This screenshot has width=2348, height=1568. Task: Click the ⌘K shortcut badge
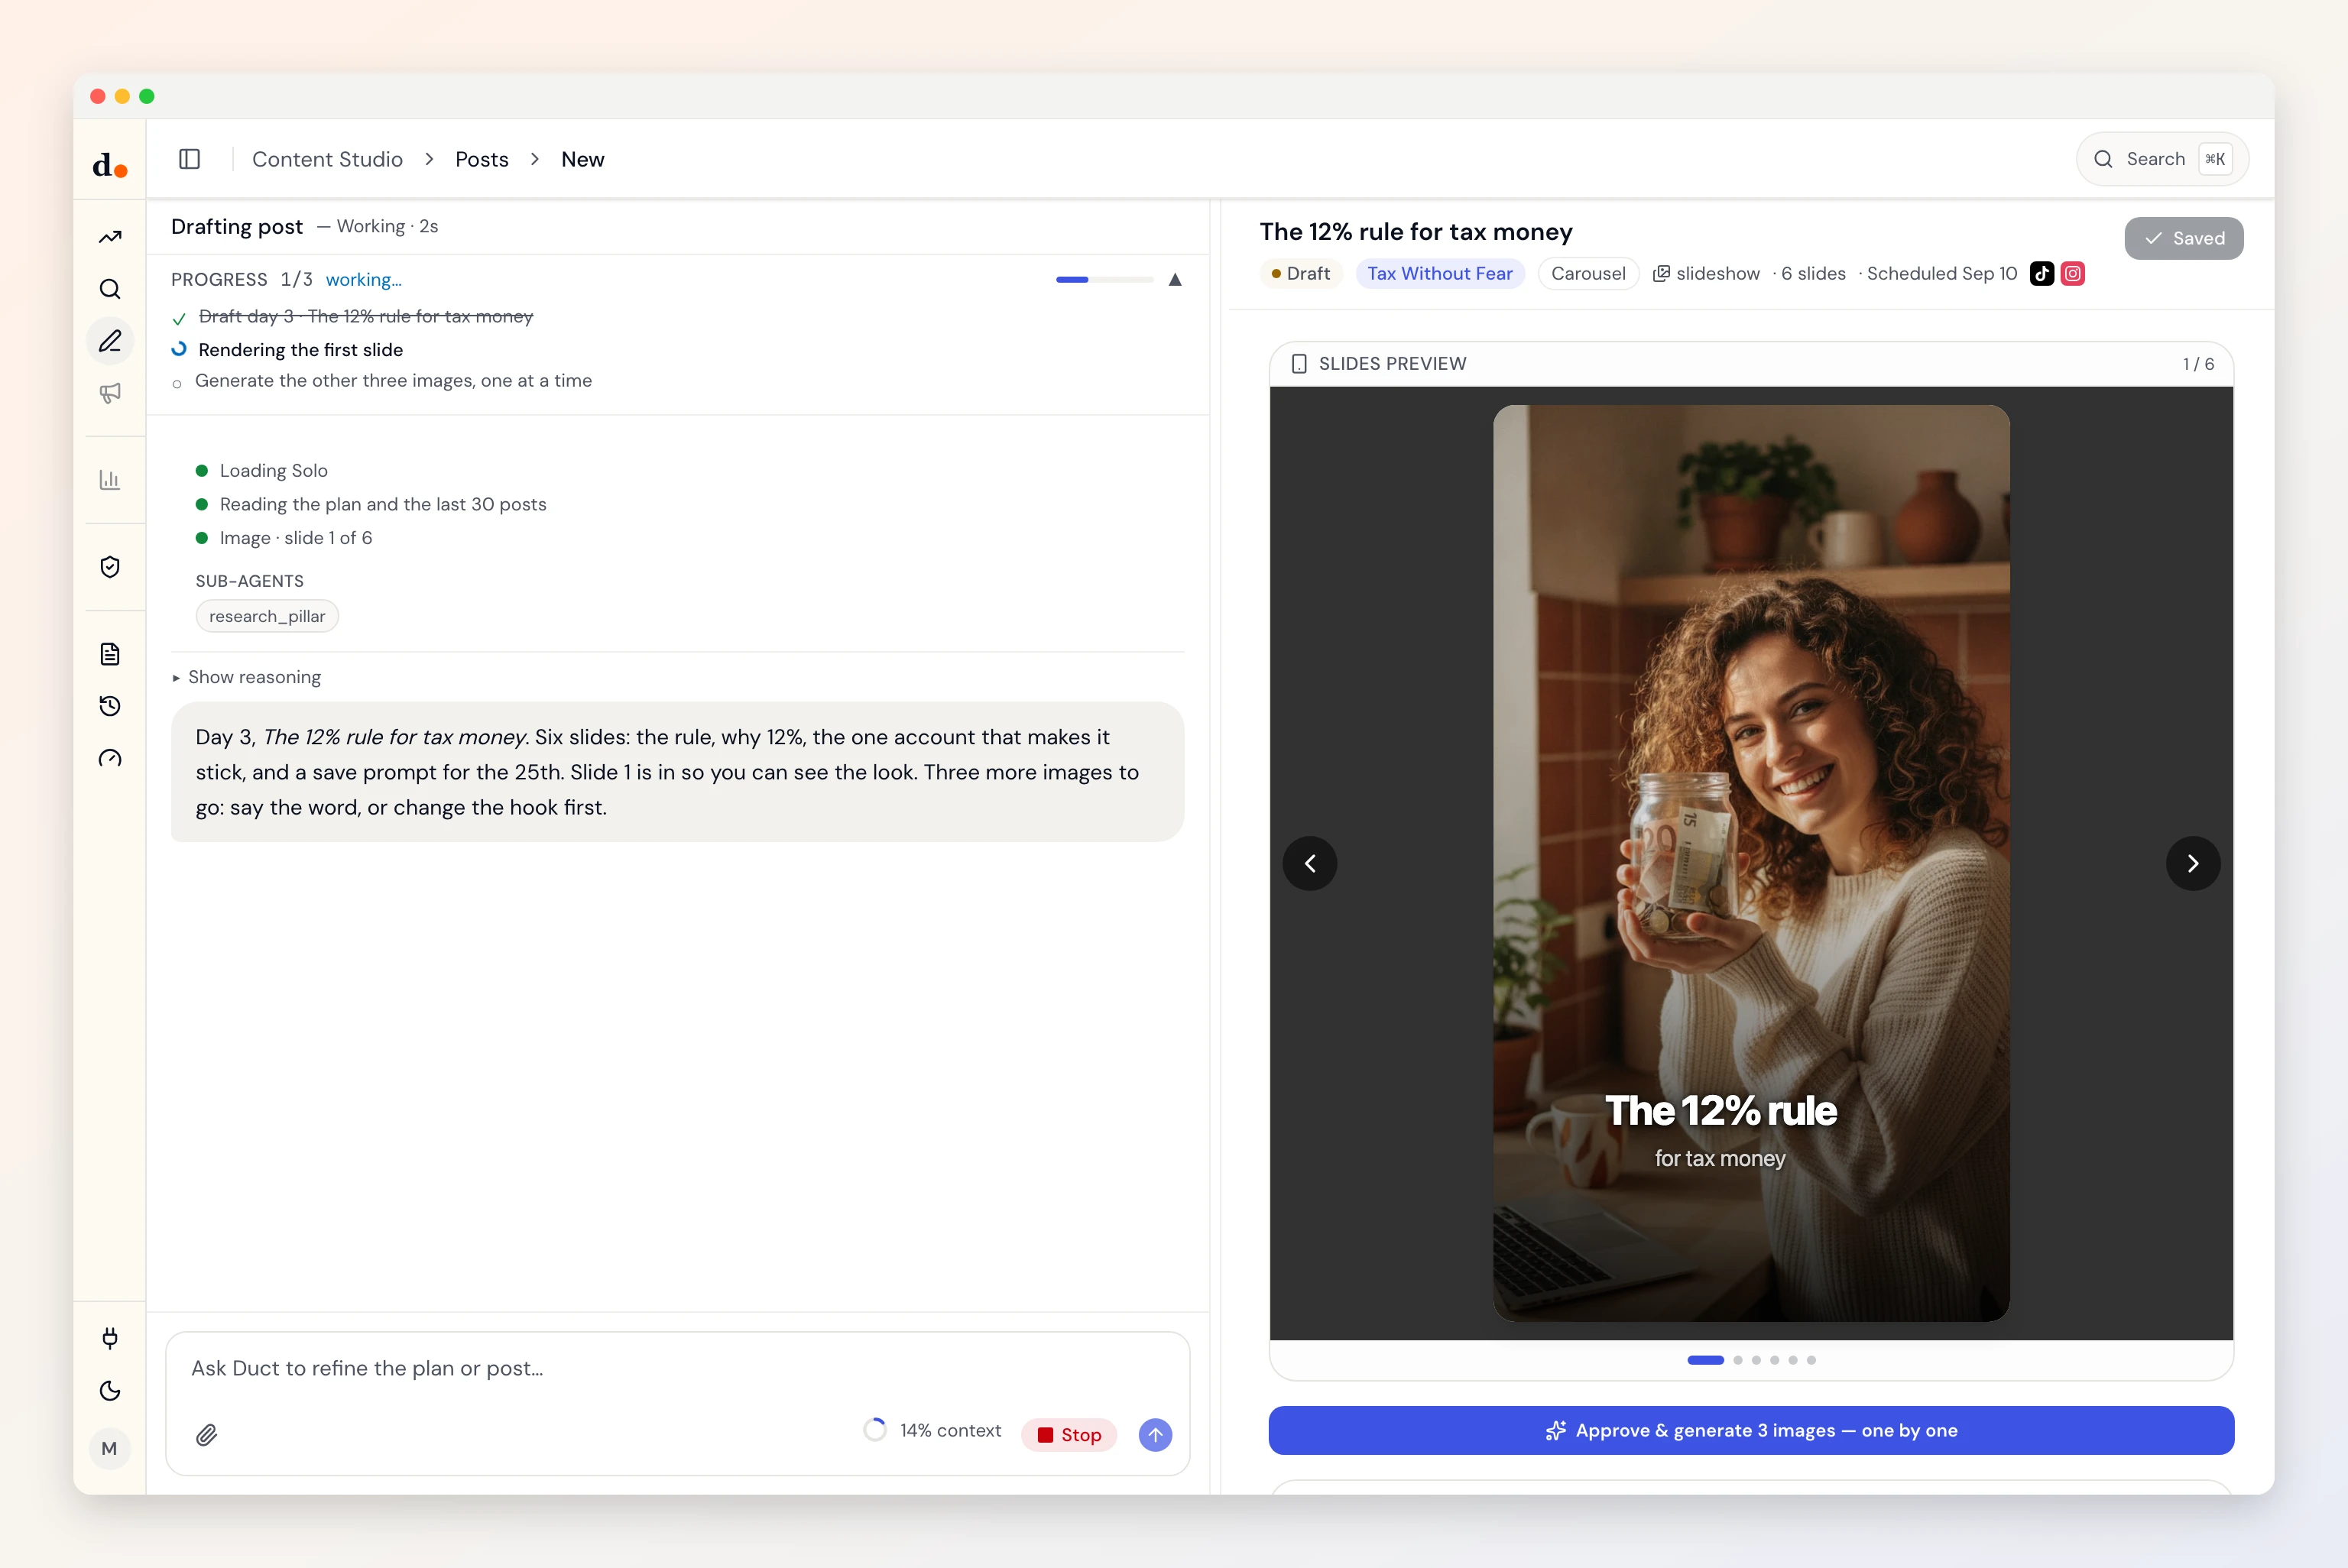pos(2215,159)
